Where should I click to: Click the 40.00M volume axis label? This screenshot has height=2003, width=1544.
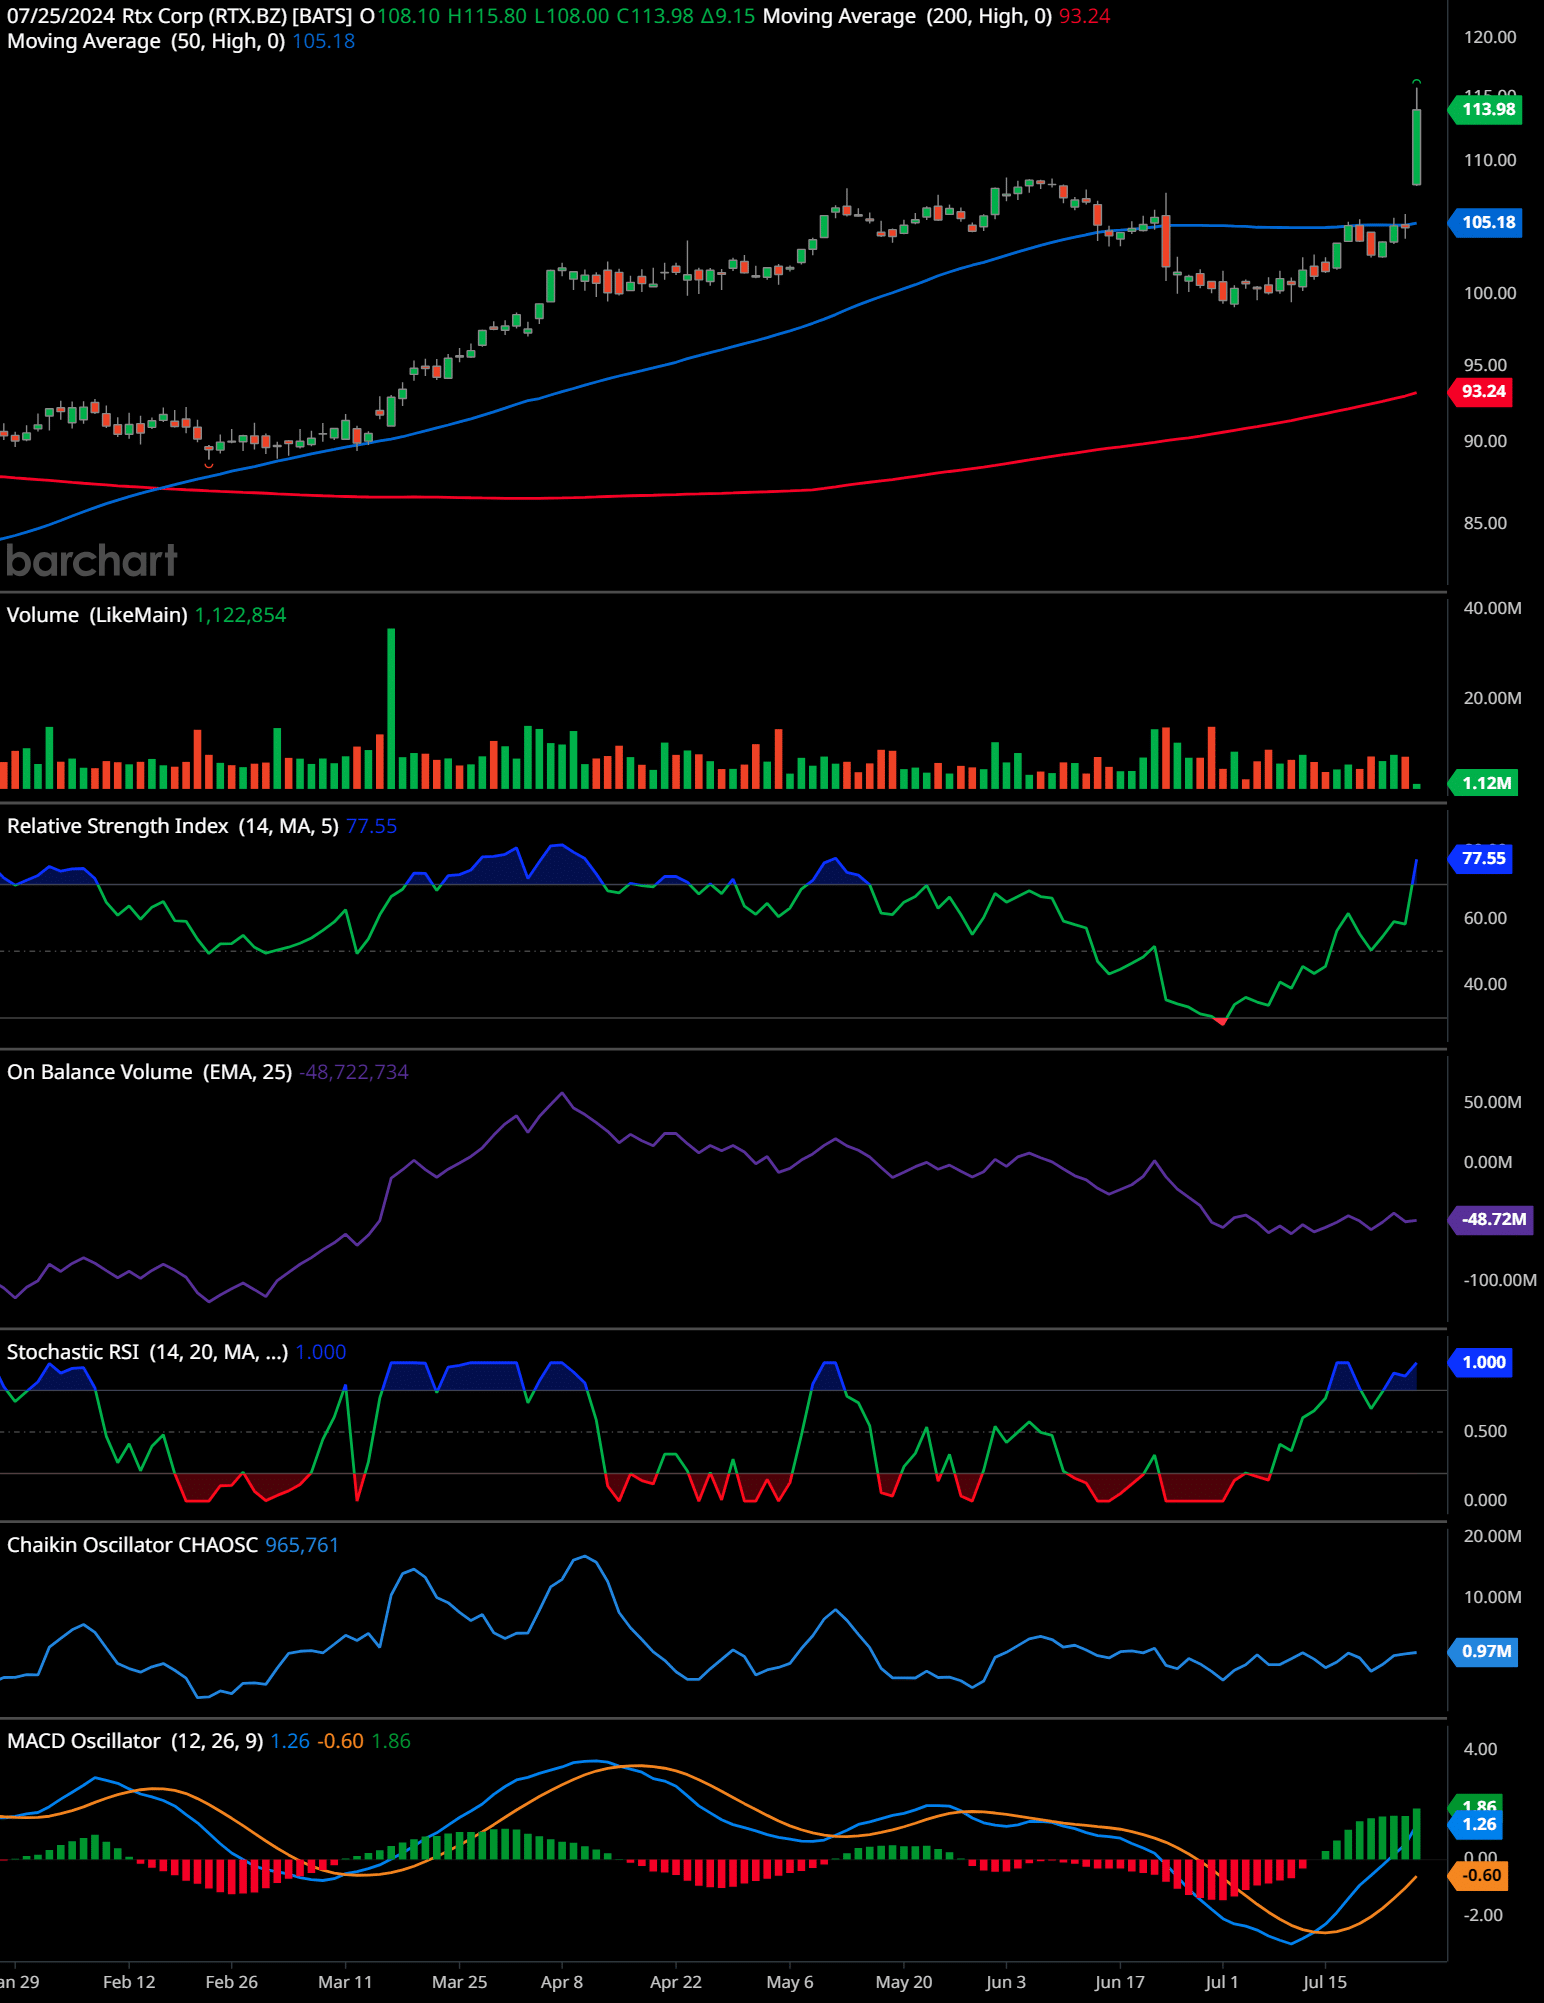pos(1492,608)
